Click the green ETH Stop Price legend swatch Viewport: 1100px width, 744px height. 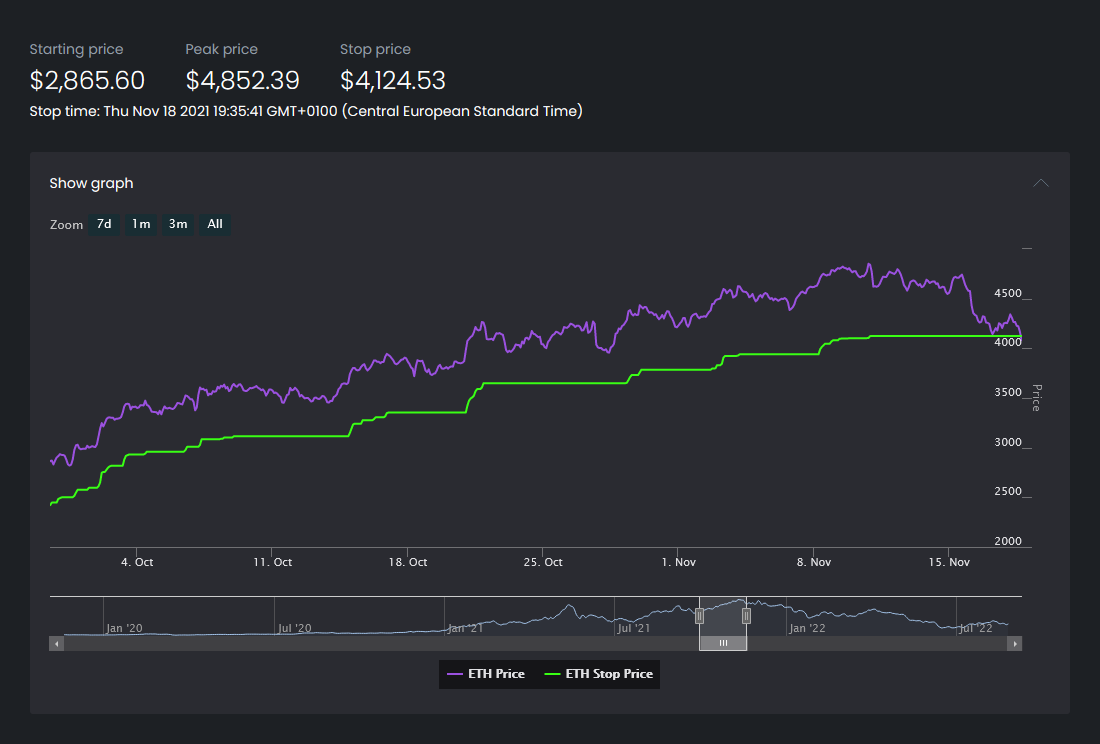point(552,674)
